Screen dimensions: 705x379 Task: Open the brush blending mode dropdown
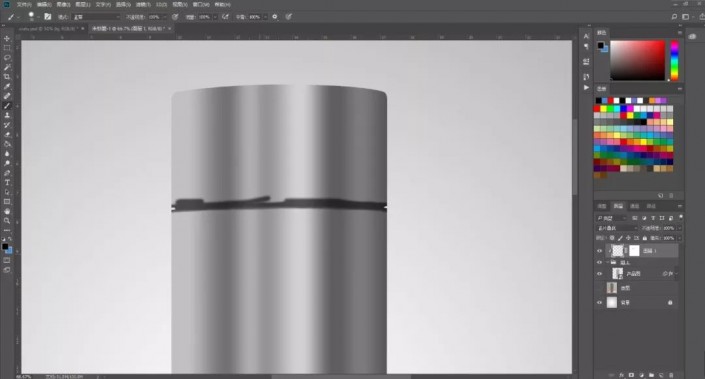coord(96,17)
